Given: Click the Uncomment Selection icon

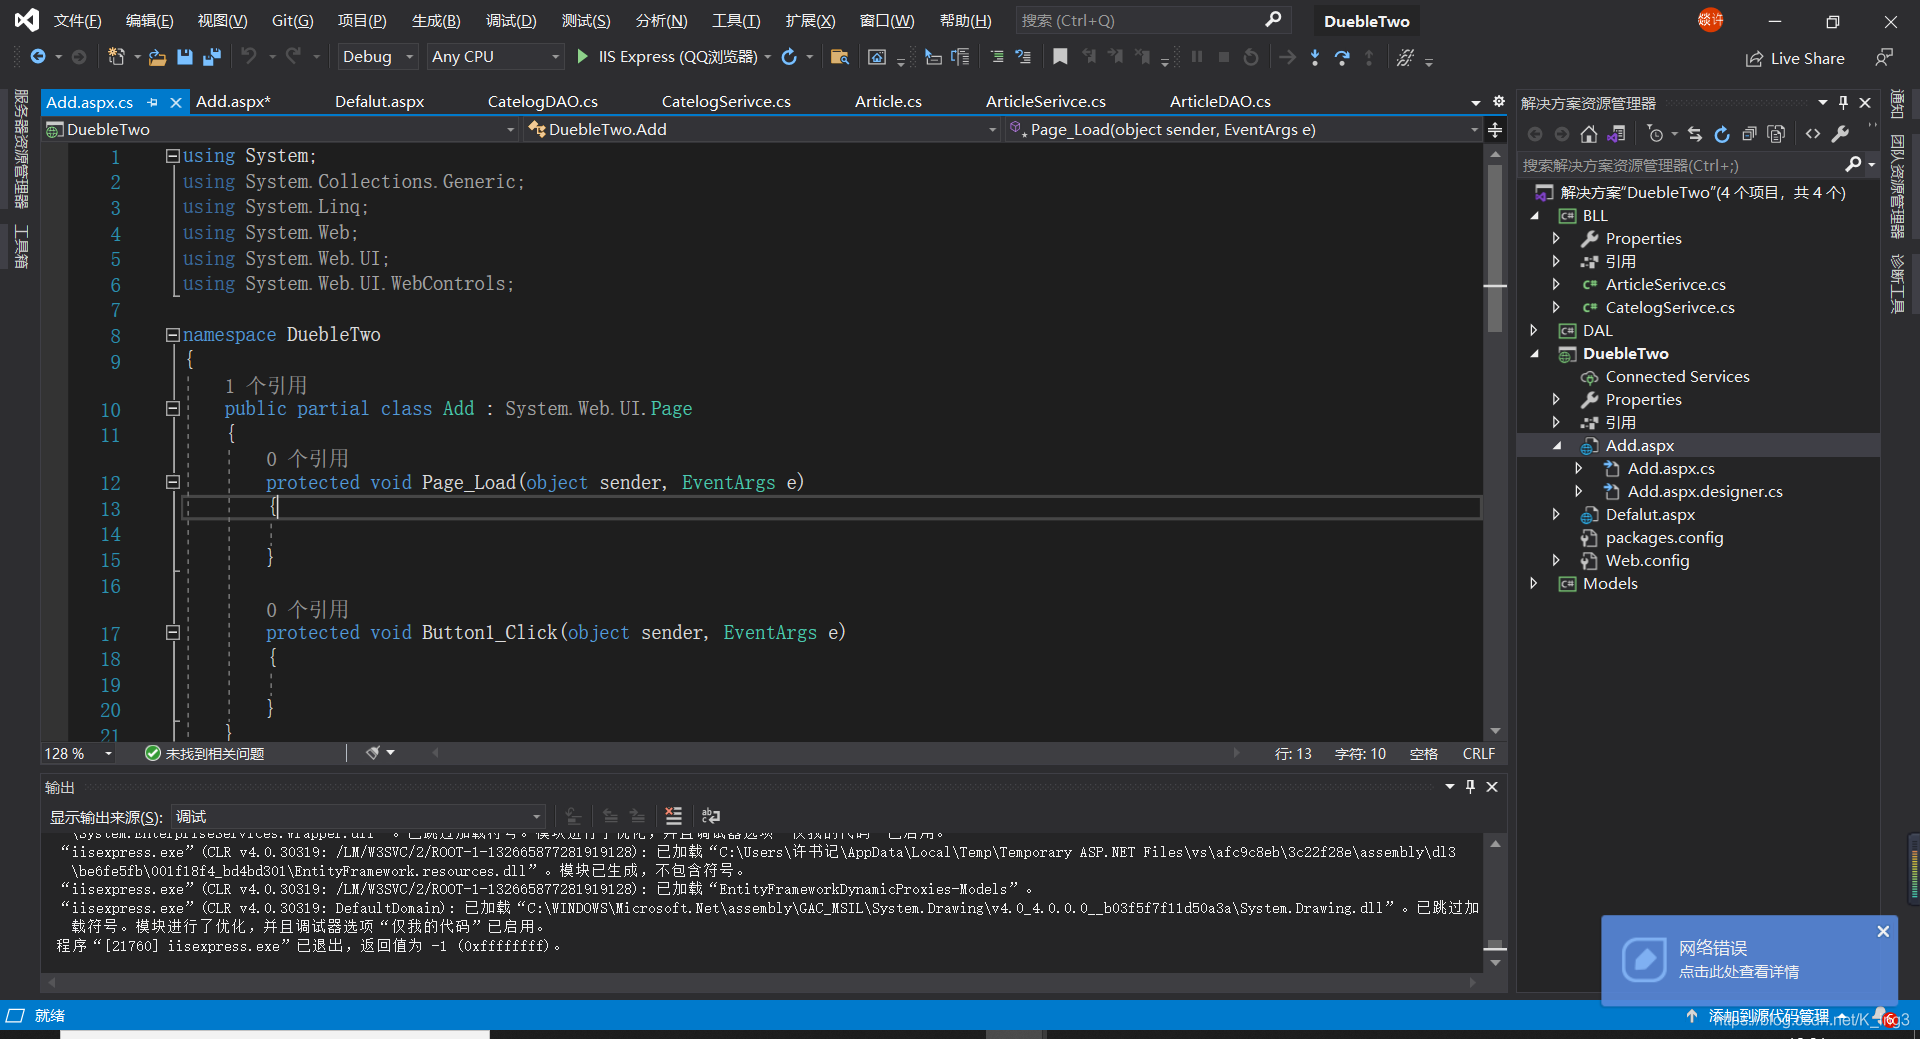Looking at the screenshot, I should 1023,57.
